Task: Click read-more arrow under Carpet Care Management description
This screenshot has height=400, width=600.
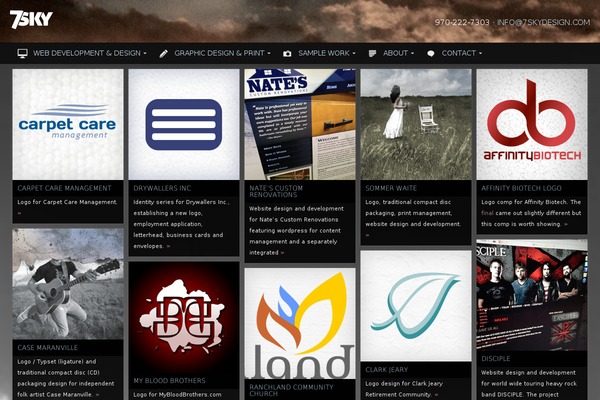Action: click(19, 213)
